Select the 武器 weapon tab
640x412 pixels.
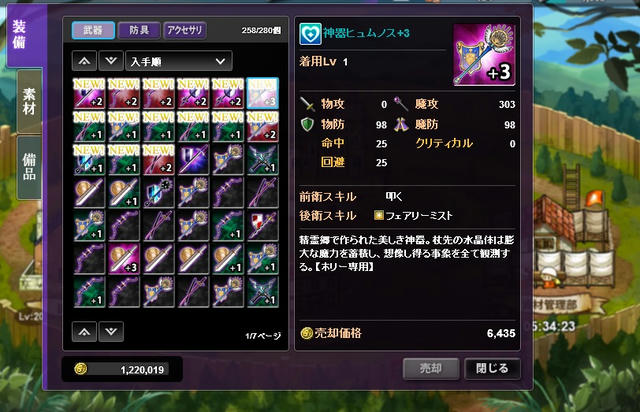(93, 30)
